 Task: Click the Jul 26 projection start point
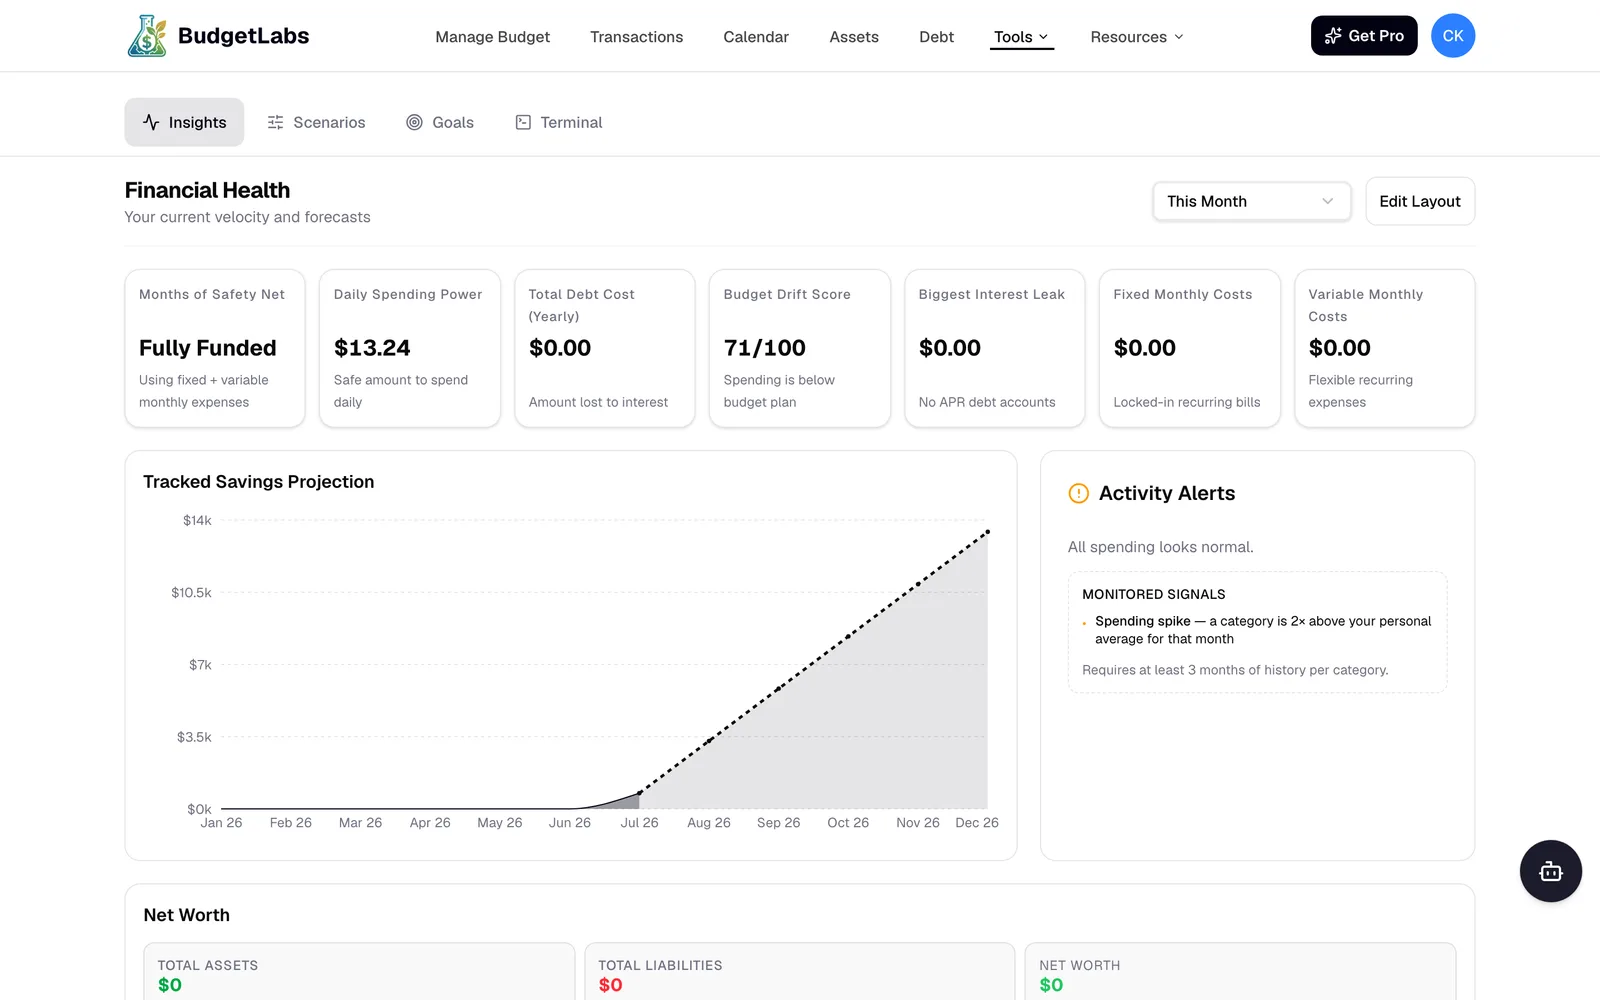tap(640, 793)
